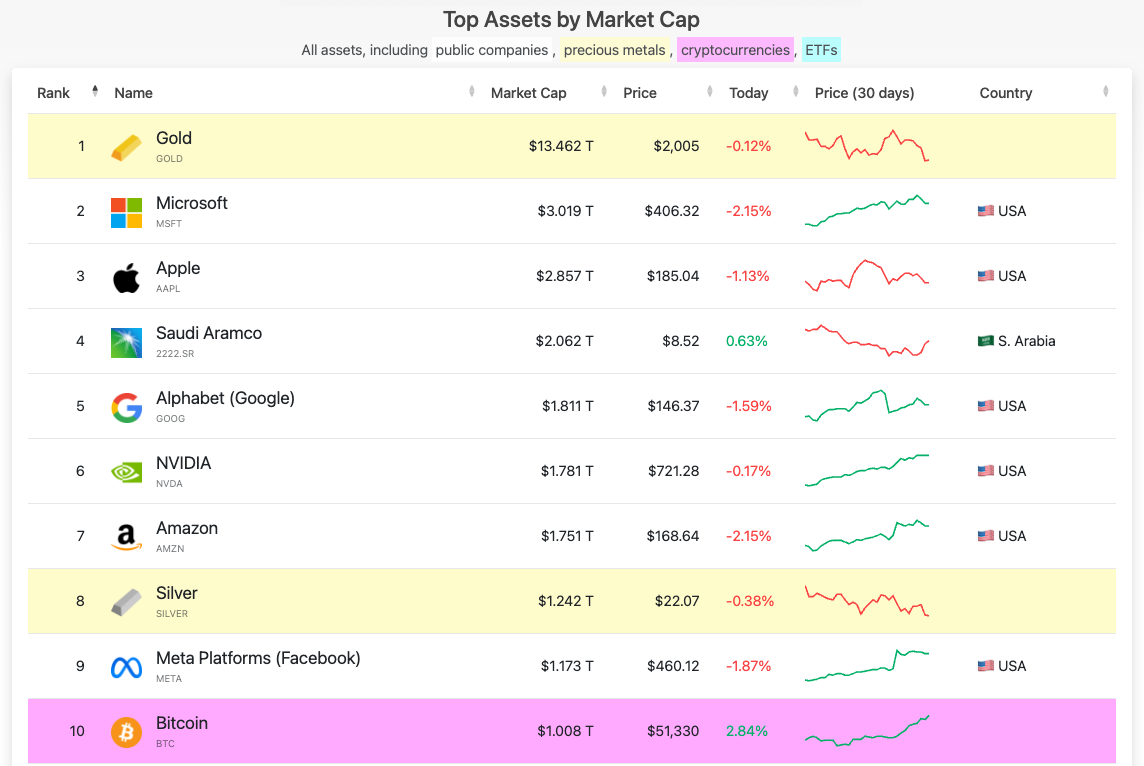Select Bitcoin price $51,330

[673, 730]
